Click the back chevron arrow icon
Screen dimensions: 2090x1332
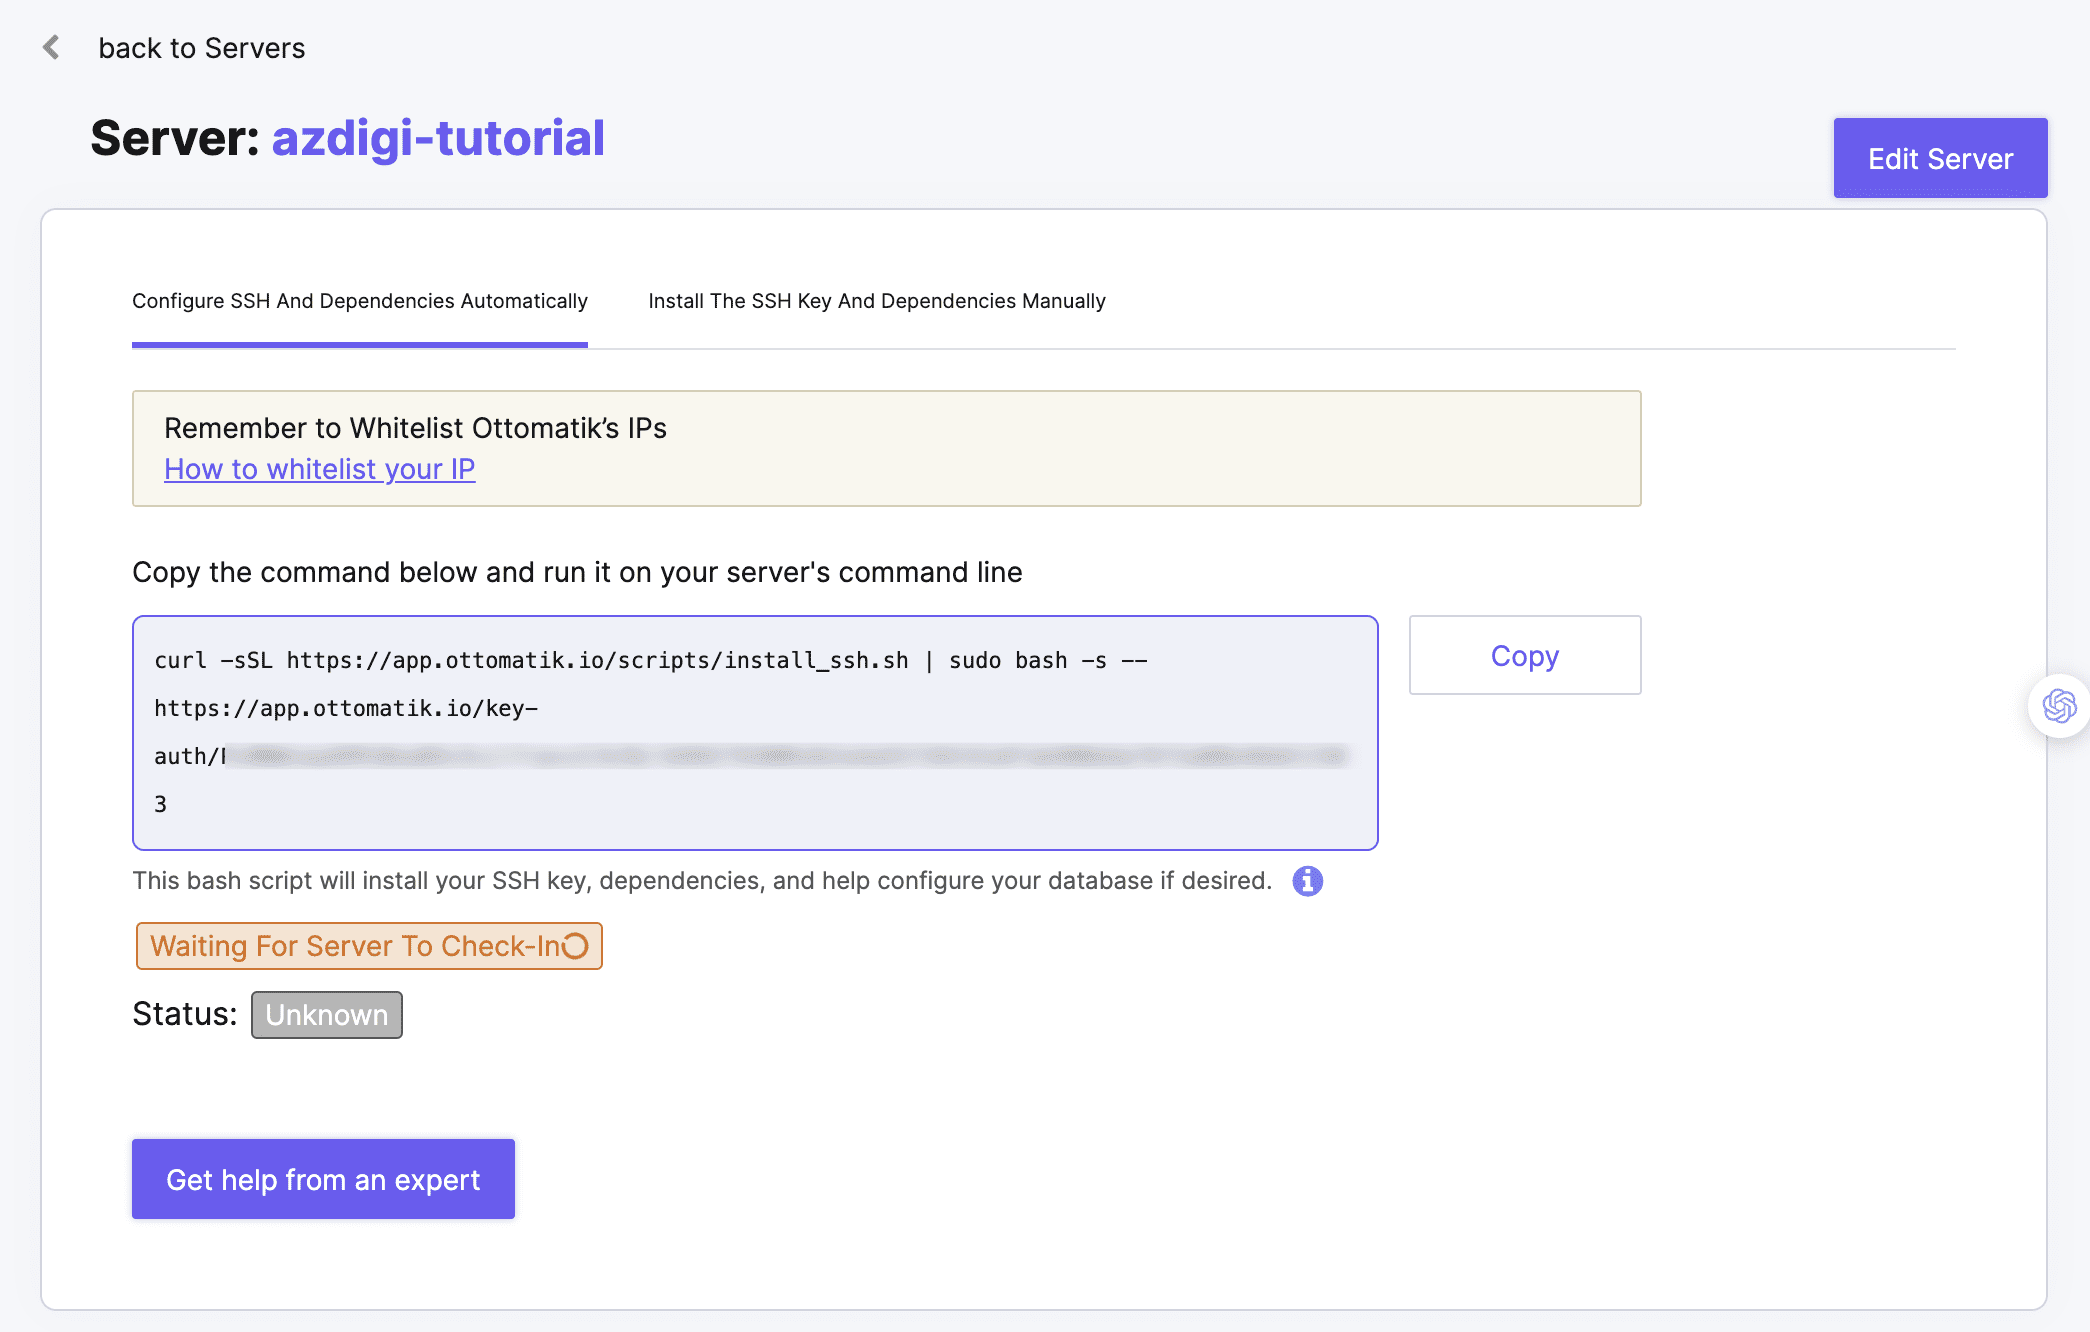click(x=52, y=47)
